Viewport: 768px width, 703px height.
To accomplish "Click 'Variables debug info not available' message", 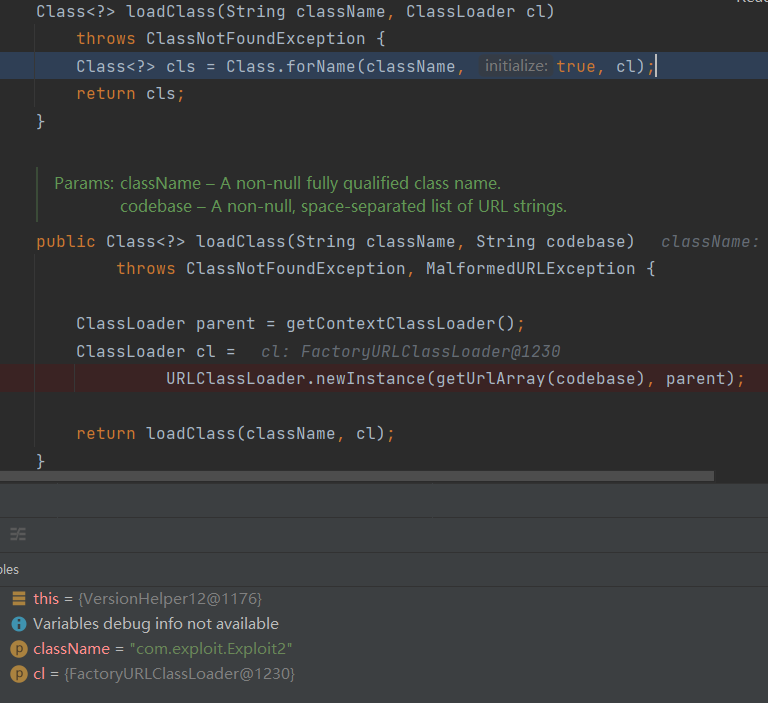I will click(x=155, y=623).
